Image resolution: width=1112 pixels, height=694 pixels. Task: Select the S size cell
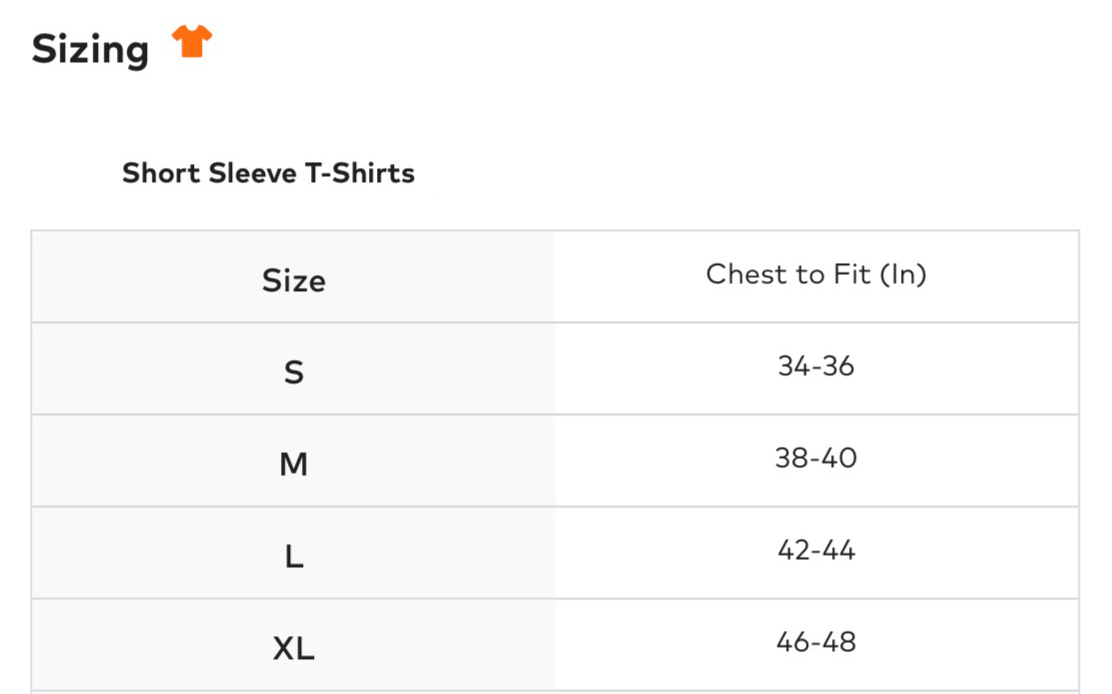[x=293, y=372]
